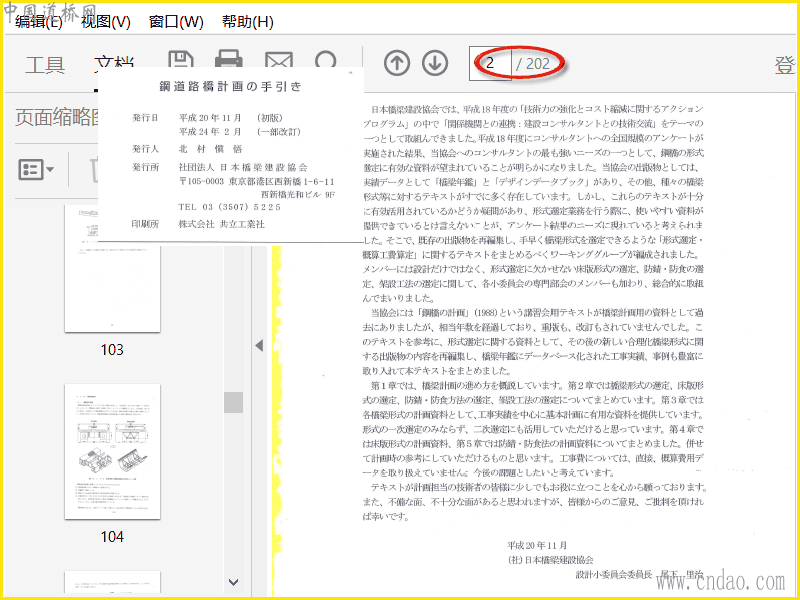Click the scroll down arrow of thumbnail panel
800x600 pixels.
(x=234, y=582)
